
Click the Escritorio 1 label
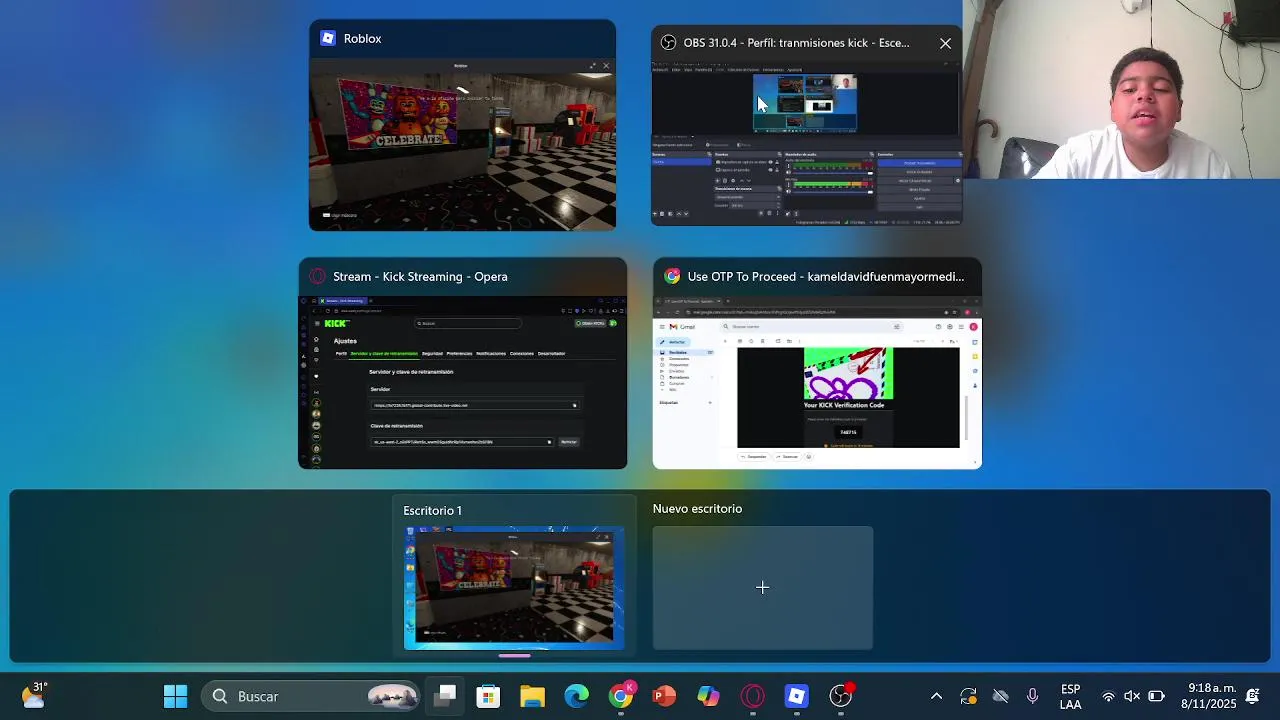pos(432,510)
